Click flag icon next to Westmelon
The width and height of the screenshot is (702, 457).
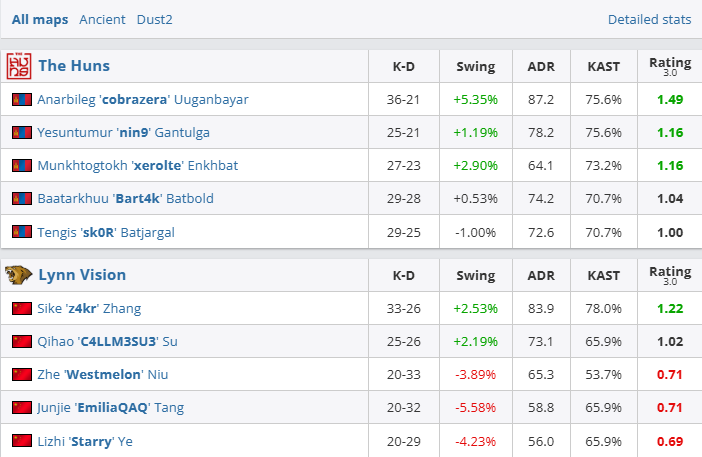coord(21,374)
